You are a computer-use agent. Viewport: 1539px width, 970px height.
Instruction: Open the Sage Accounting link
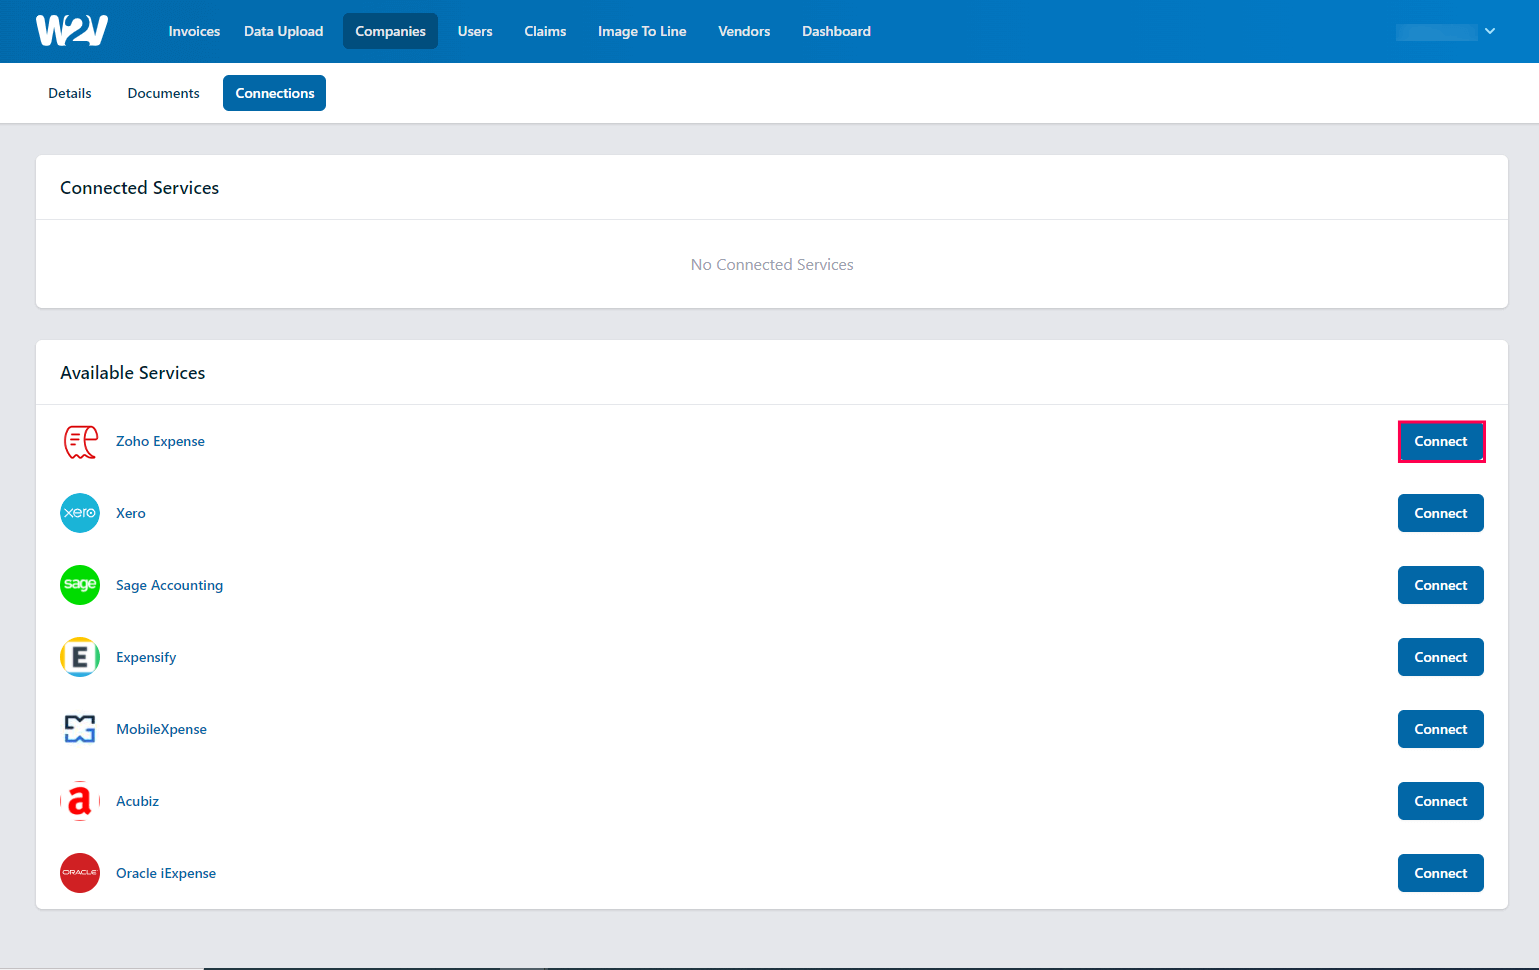[169, 585]
